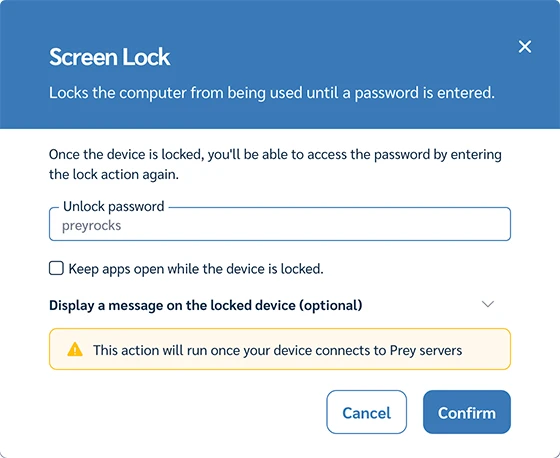Confirm the screen lock action
560x458 pixels.
467,412
